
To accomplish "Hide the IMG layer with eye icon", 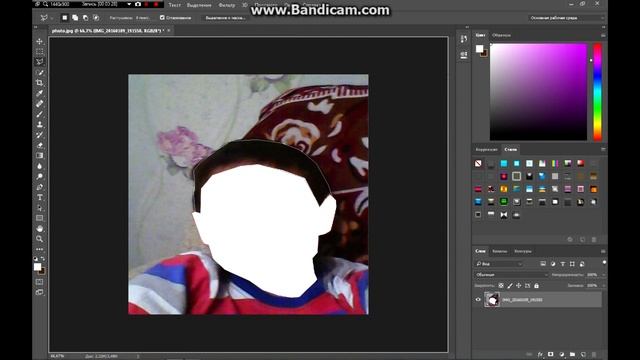I will click(x=478, y=300).
